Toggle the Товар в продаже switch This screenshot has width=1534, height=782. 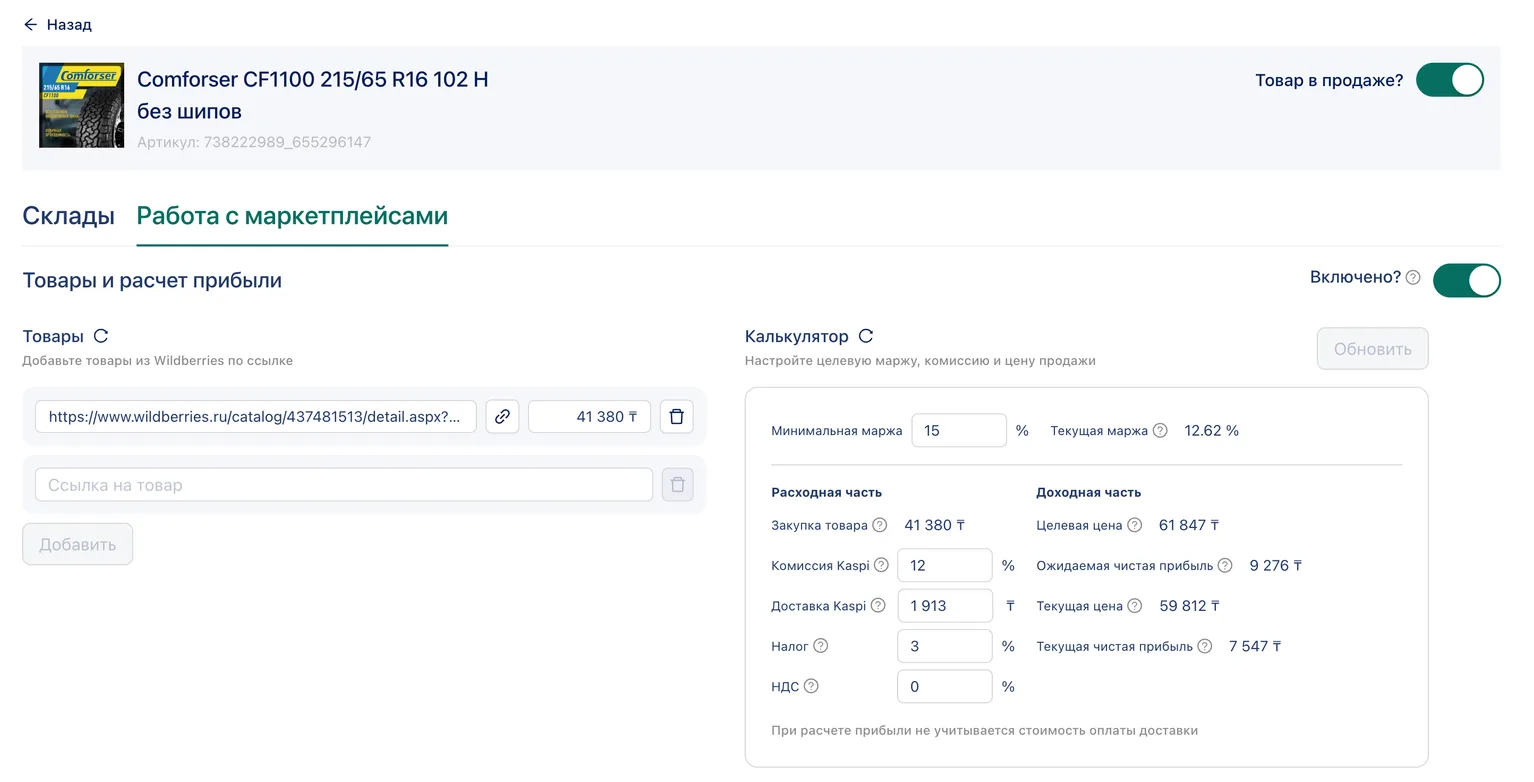[1450, 80]
